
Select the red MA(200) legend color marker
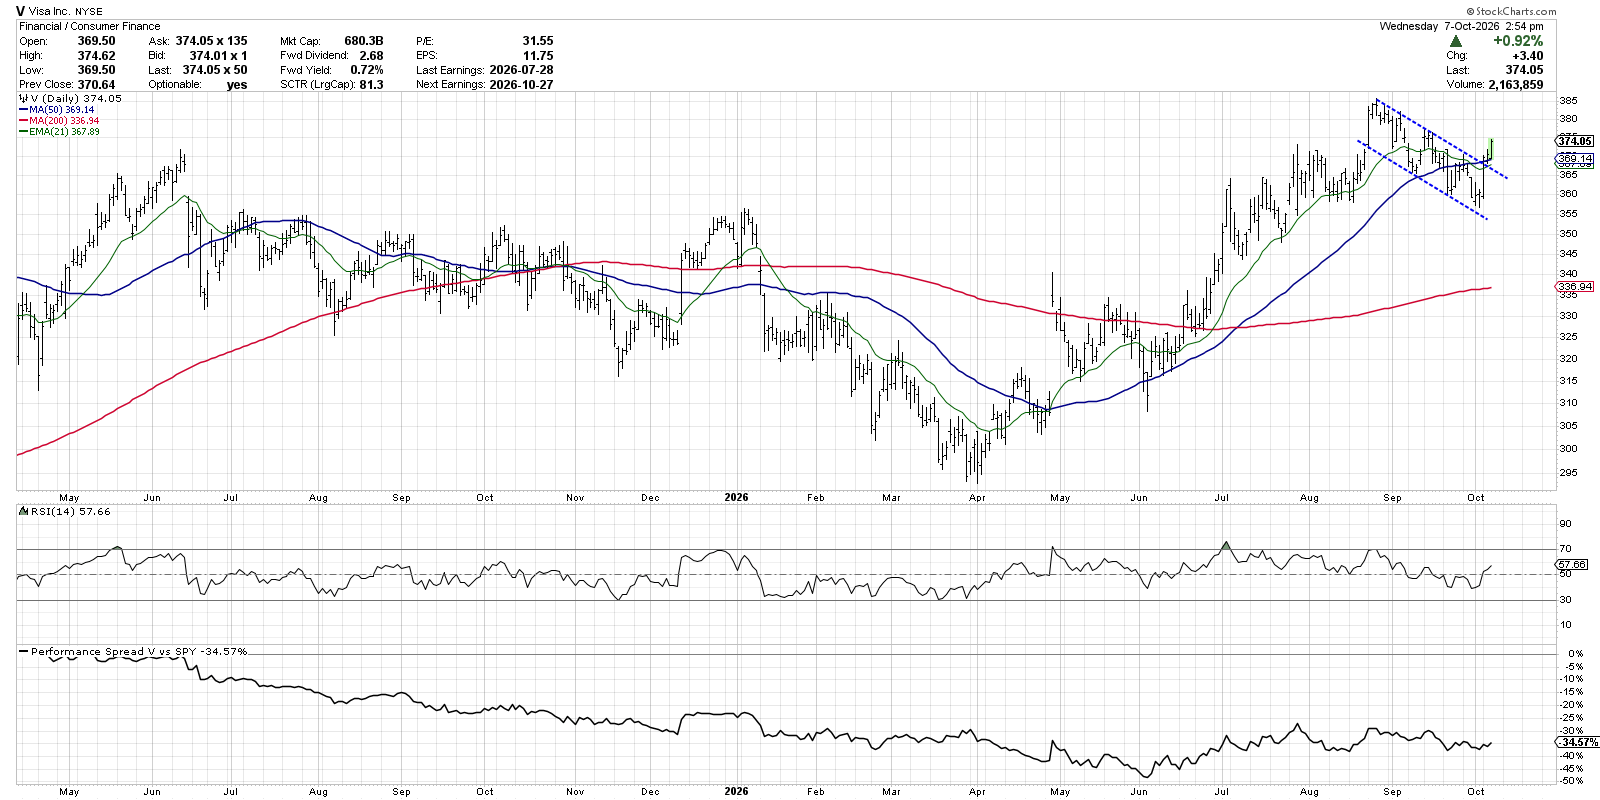23,121
